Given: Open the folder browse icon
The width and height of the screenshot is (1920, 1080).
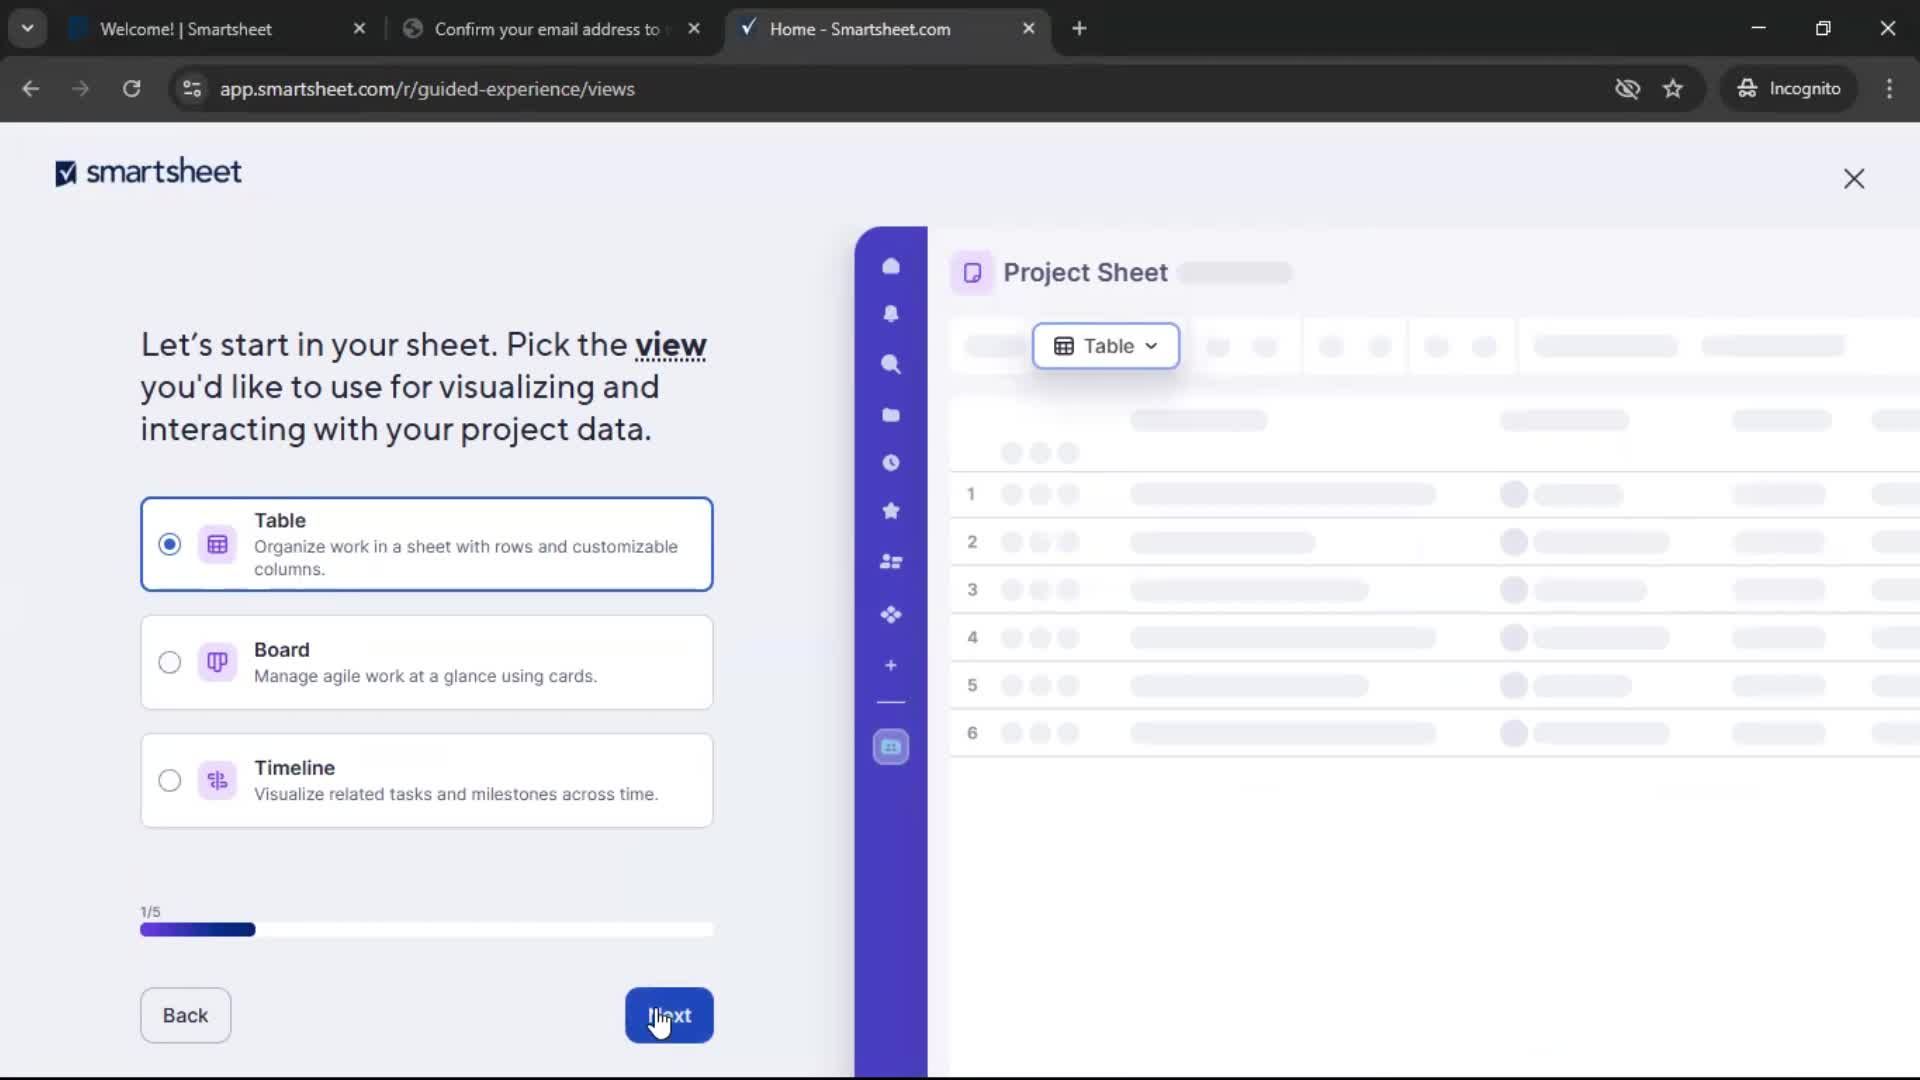Looking at the screenshot, I should pos(891,414).
